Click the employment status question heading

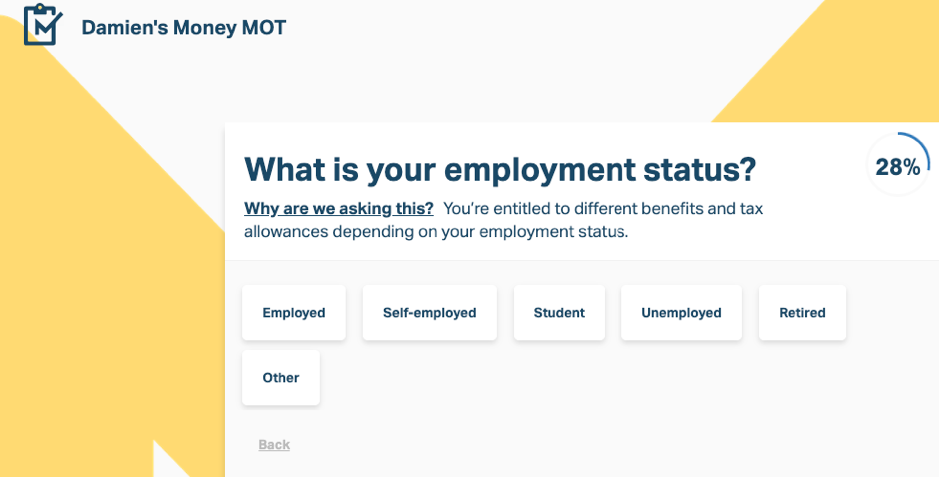click(500, 169)
